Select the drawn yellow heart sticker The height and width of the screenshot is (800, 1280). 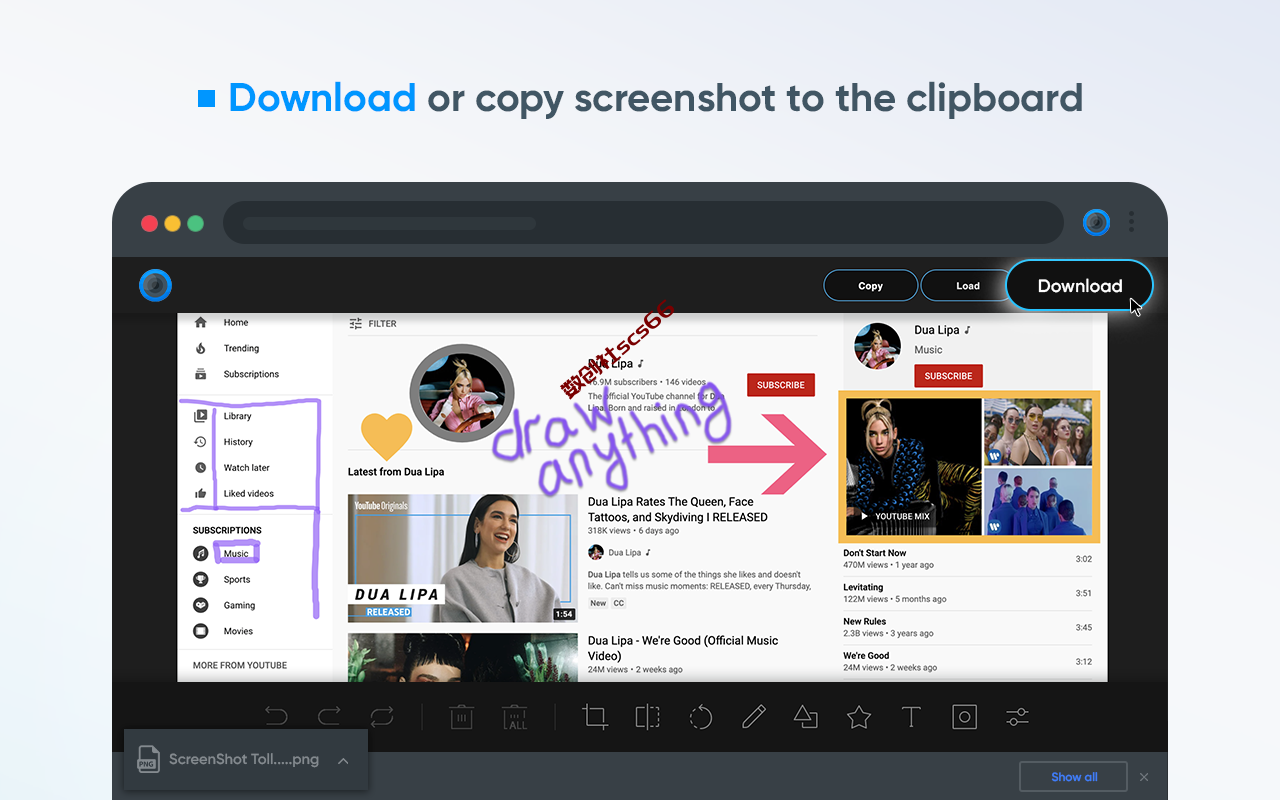386,436
